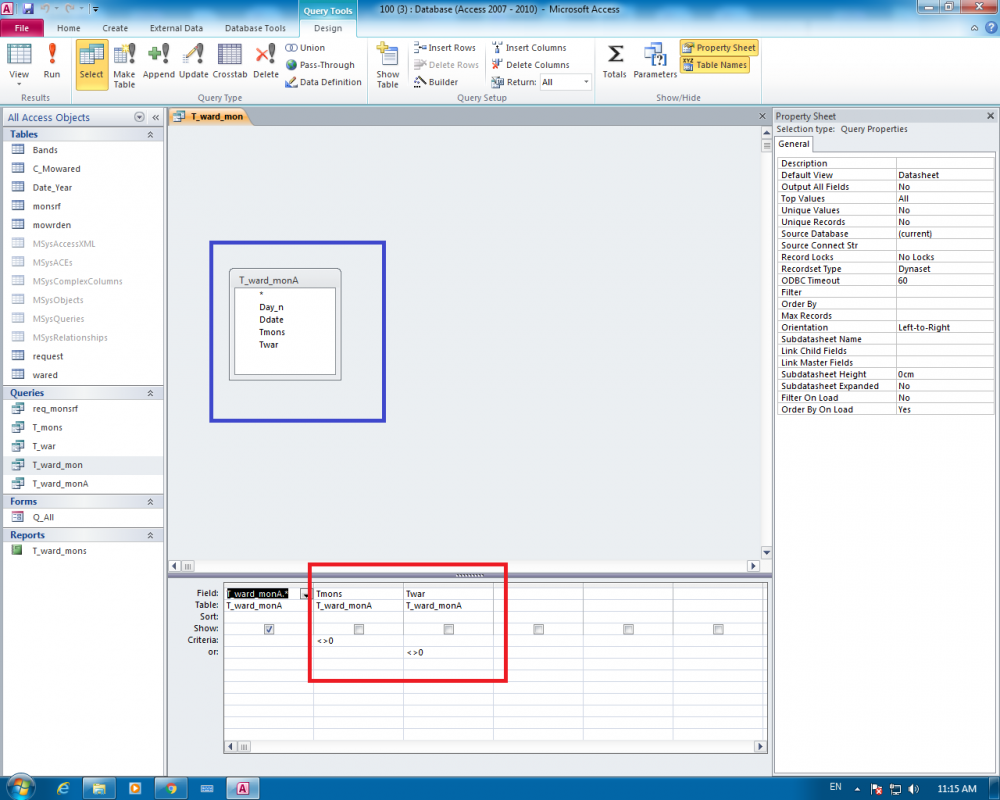This screenshot has height=800, width=1000.
Task: Open Quick Access Toolbar customize dropdown
Action: 95,9
